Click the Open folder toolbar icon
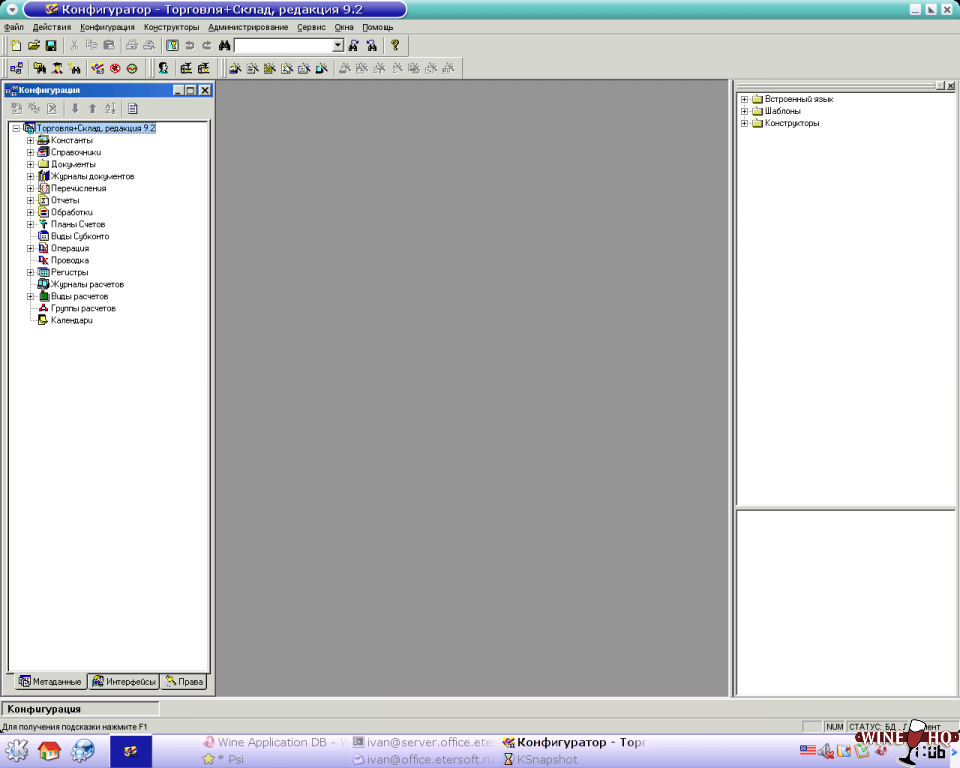 tap(34, 45)
